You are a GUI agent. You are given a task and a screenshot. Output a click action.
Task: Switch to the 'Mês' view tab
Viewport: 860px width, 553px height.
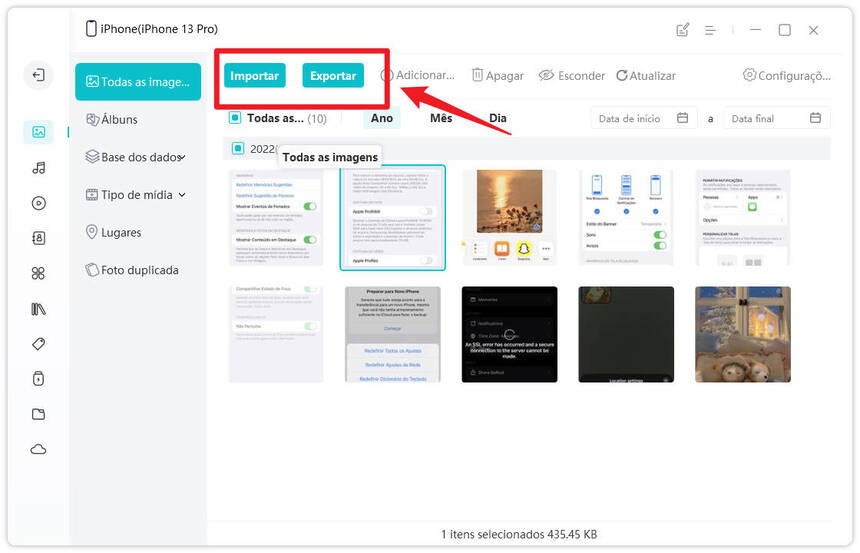(x=441, y=118)
